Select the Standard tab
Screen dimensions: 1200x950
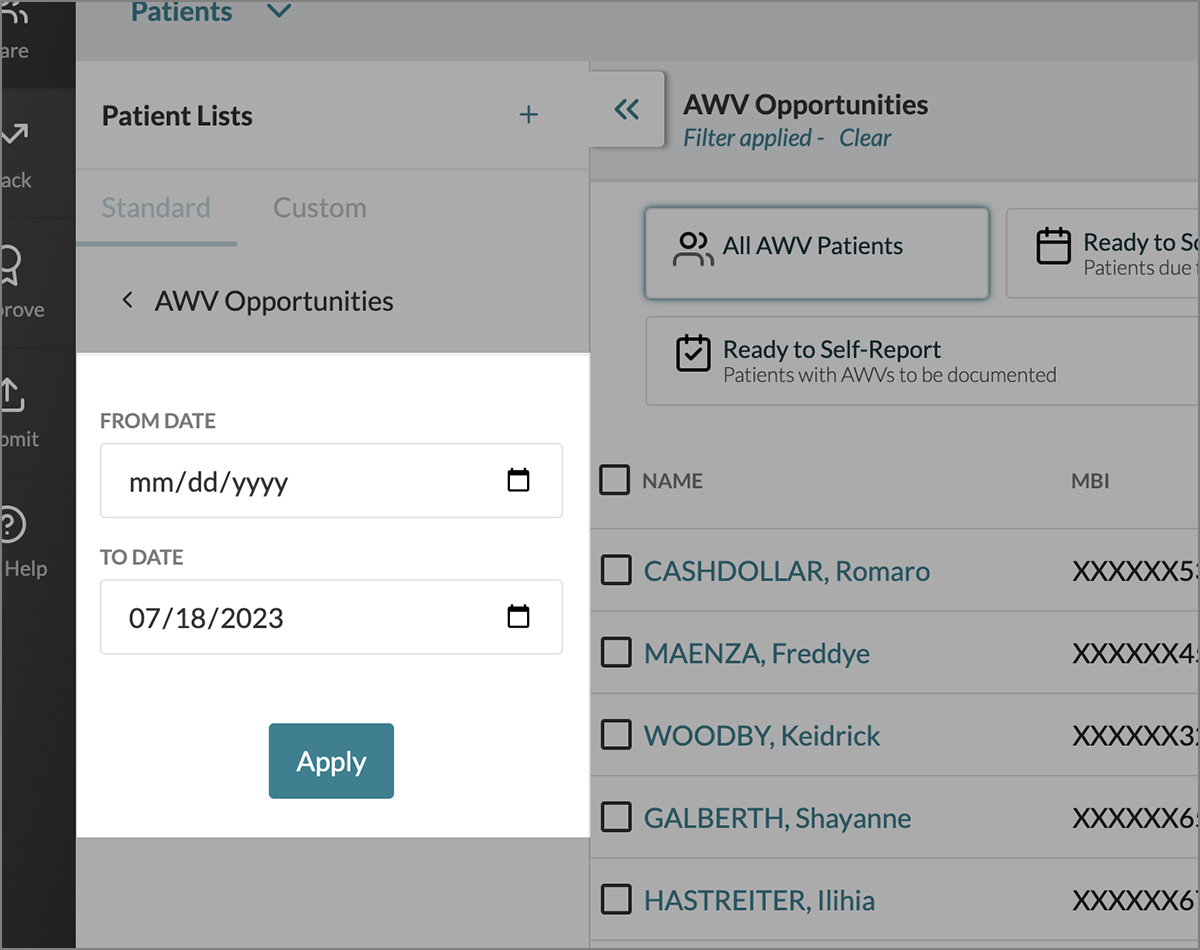[x=156, y=208]
